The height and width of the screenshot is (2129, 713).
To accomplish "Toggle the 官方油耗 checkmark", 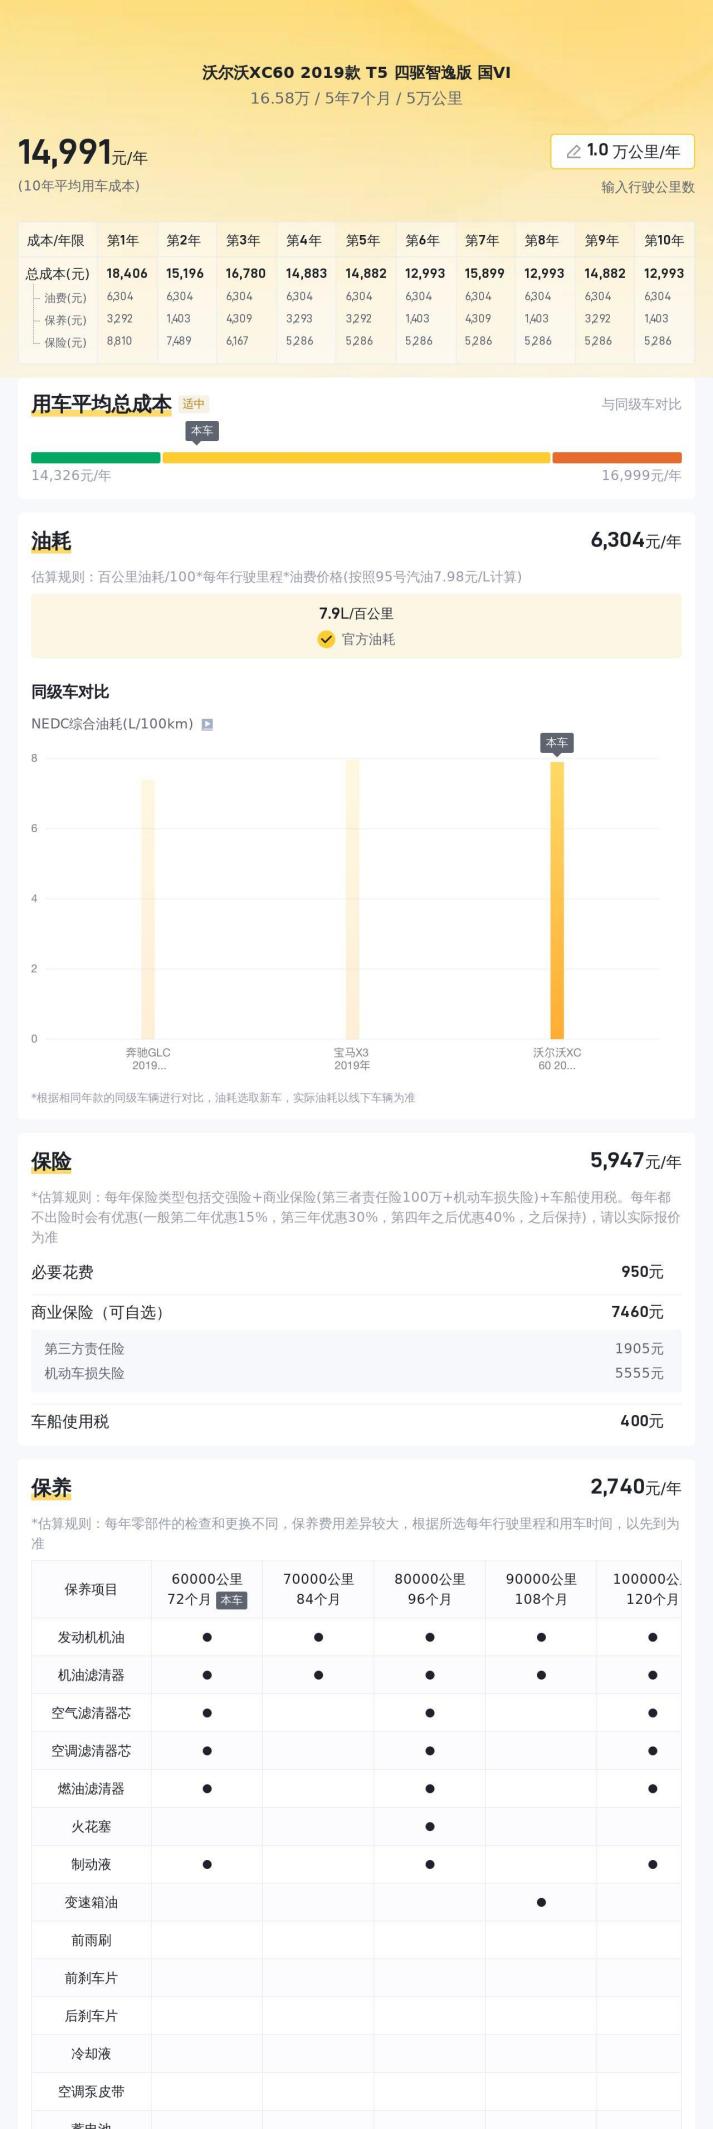I will [x=326, y=640].
